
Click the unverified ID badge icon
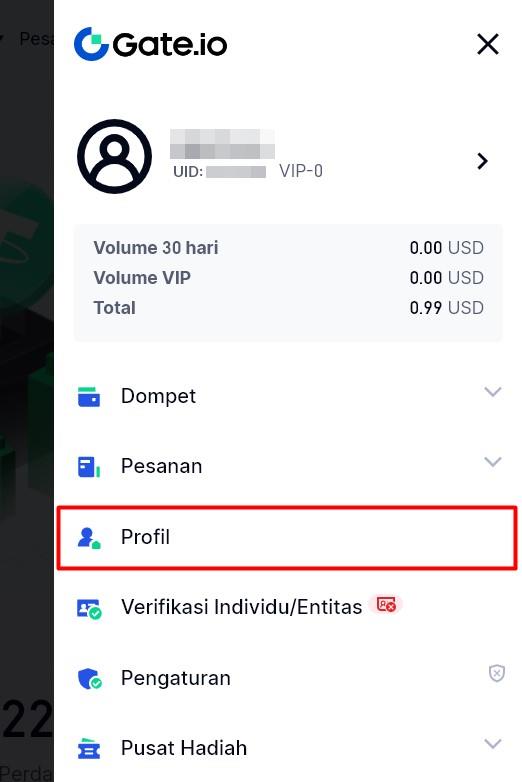click(386, 604)
